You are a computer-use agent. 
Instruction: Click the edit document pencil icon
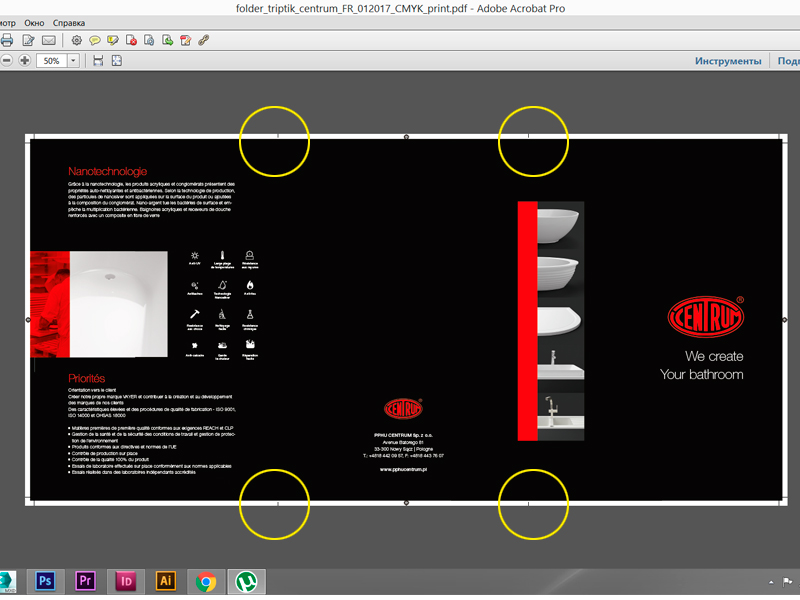29,40
